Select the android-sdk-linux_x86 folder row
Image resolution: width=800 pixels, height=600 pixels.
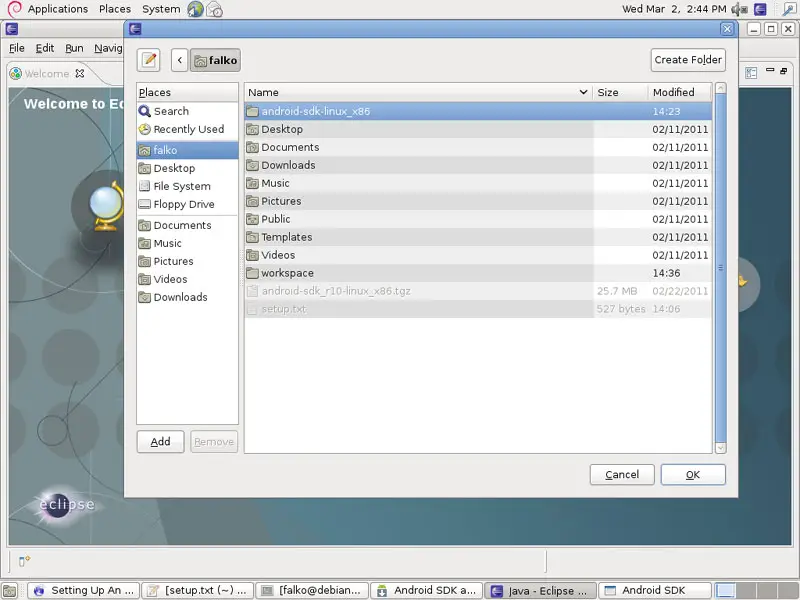(x=478, y=111)
